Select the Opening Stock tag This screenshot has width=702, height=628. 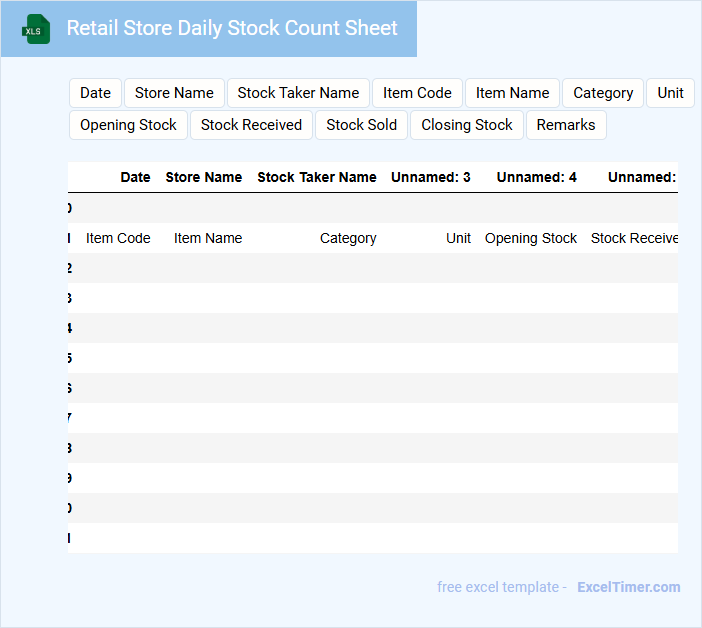[x=128, y=125]
